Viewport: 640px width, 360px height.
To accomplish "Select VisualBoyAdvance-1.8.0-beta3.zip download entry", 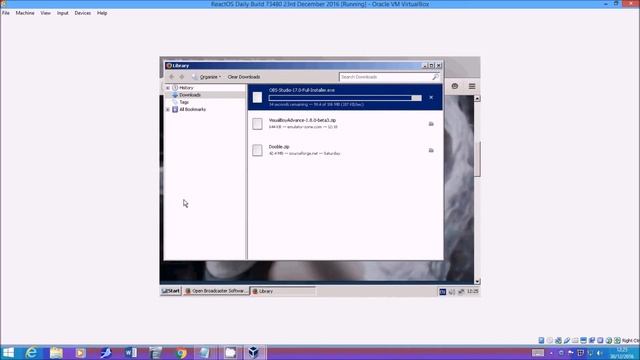I will pos(345,124).
